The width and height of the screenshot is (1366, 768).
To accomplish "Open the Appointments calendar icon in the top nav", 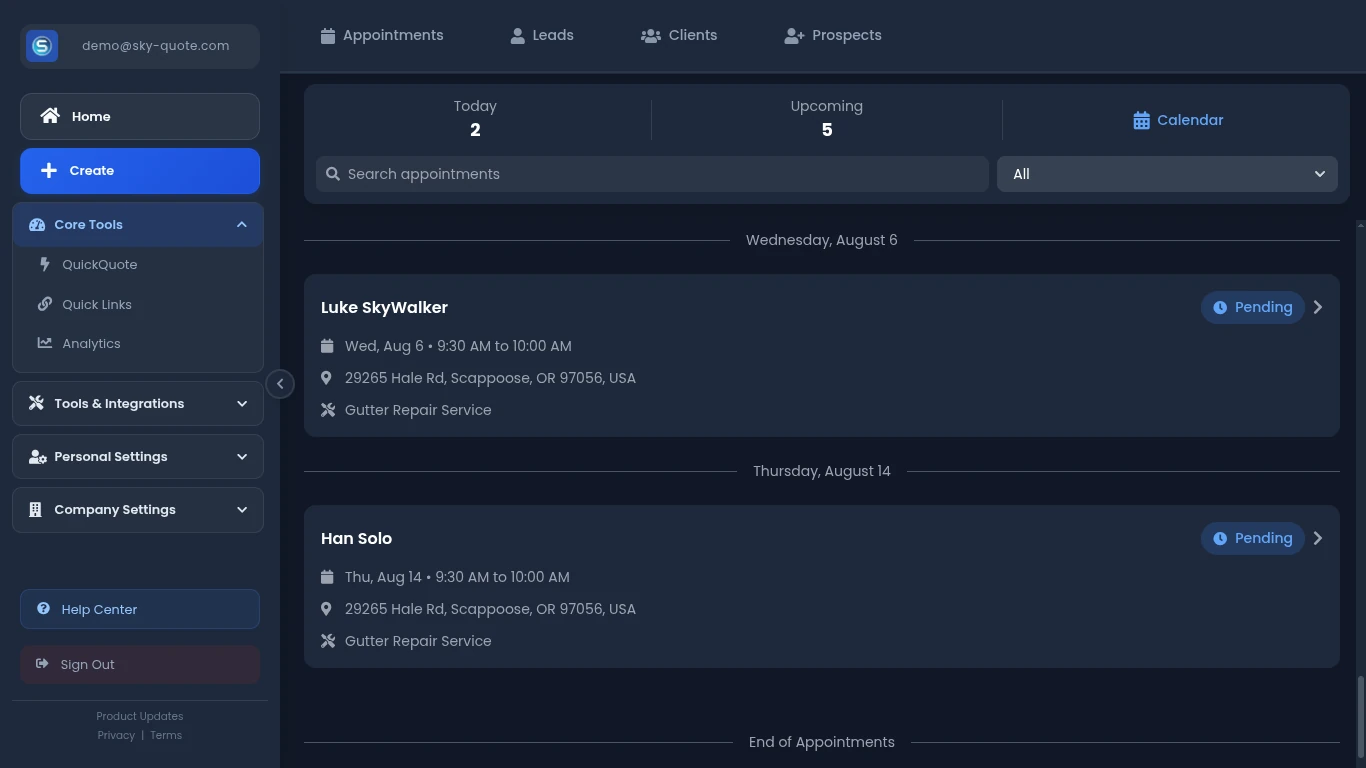I will click(328, 35).
